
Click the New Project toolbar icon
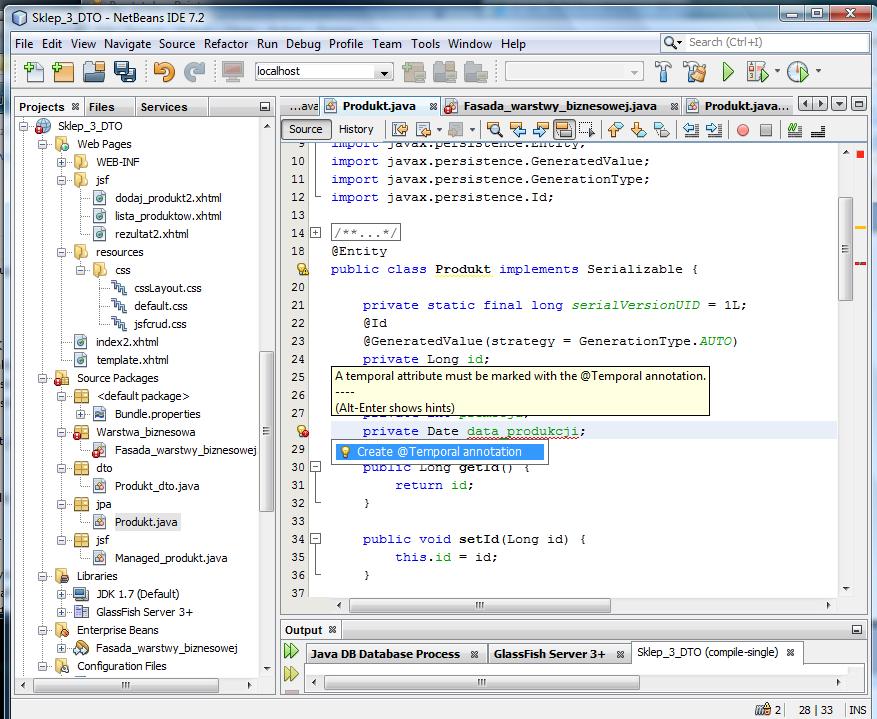point(63,72)
